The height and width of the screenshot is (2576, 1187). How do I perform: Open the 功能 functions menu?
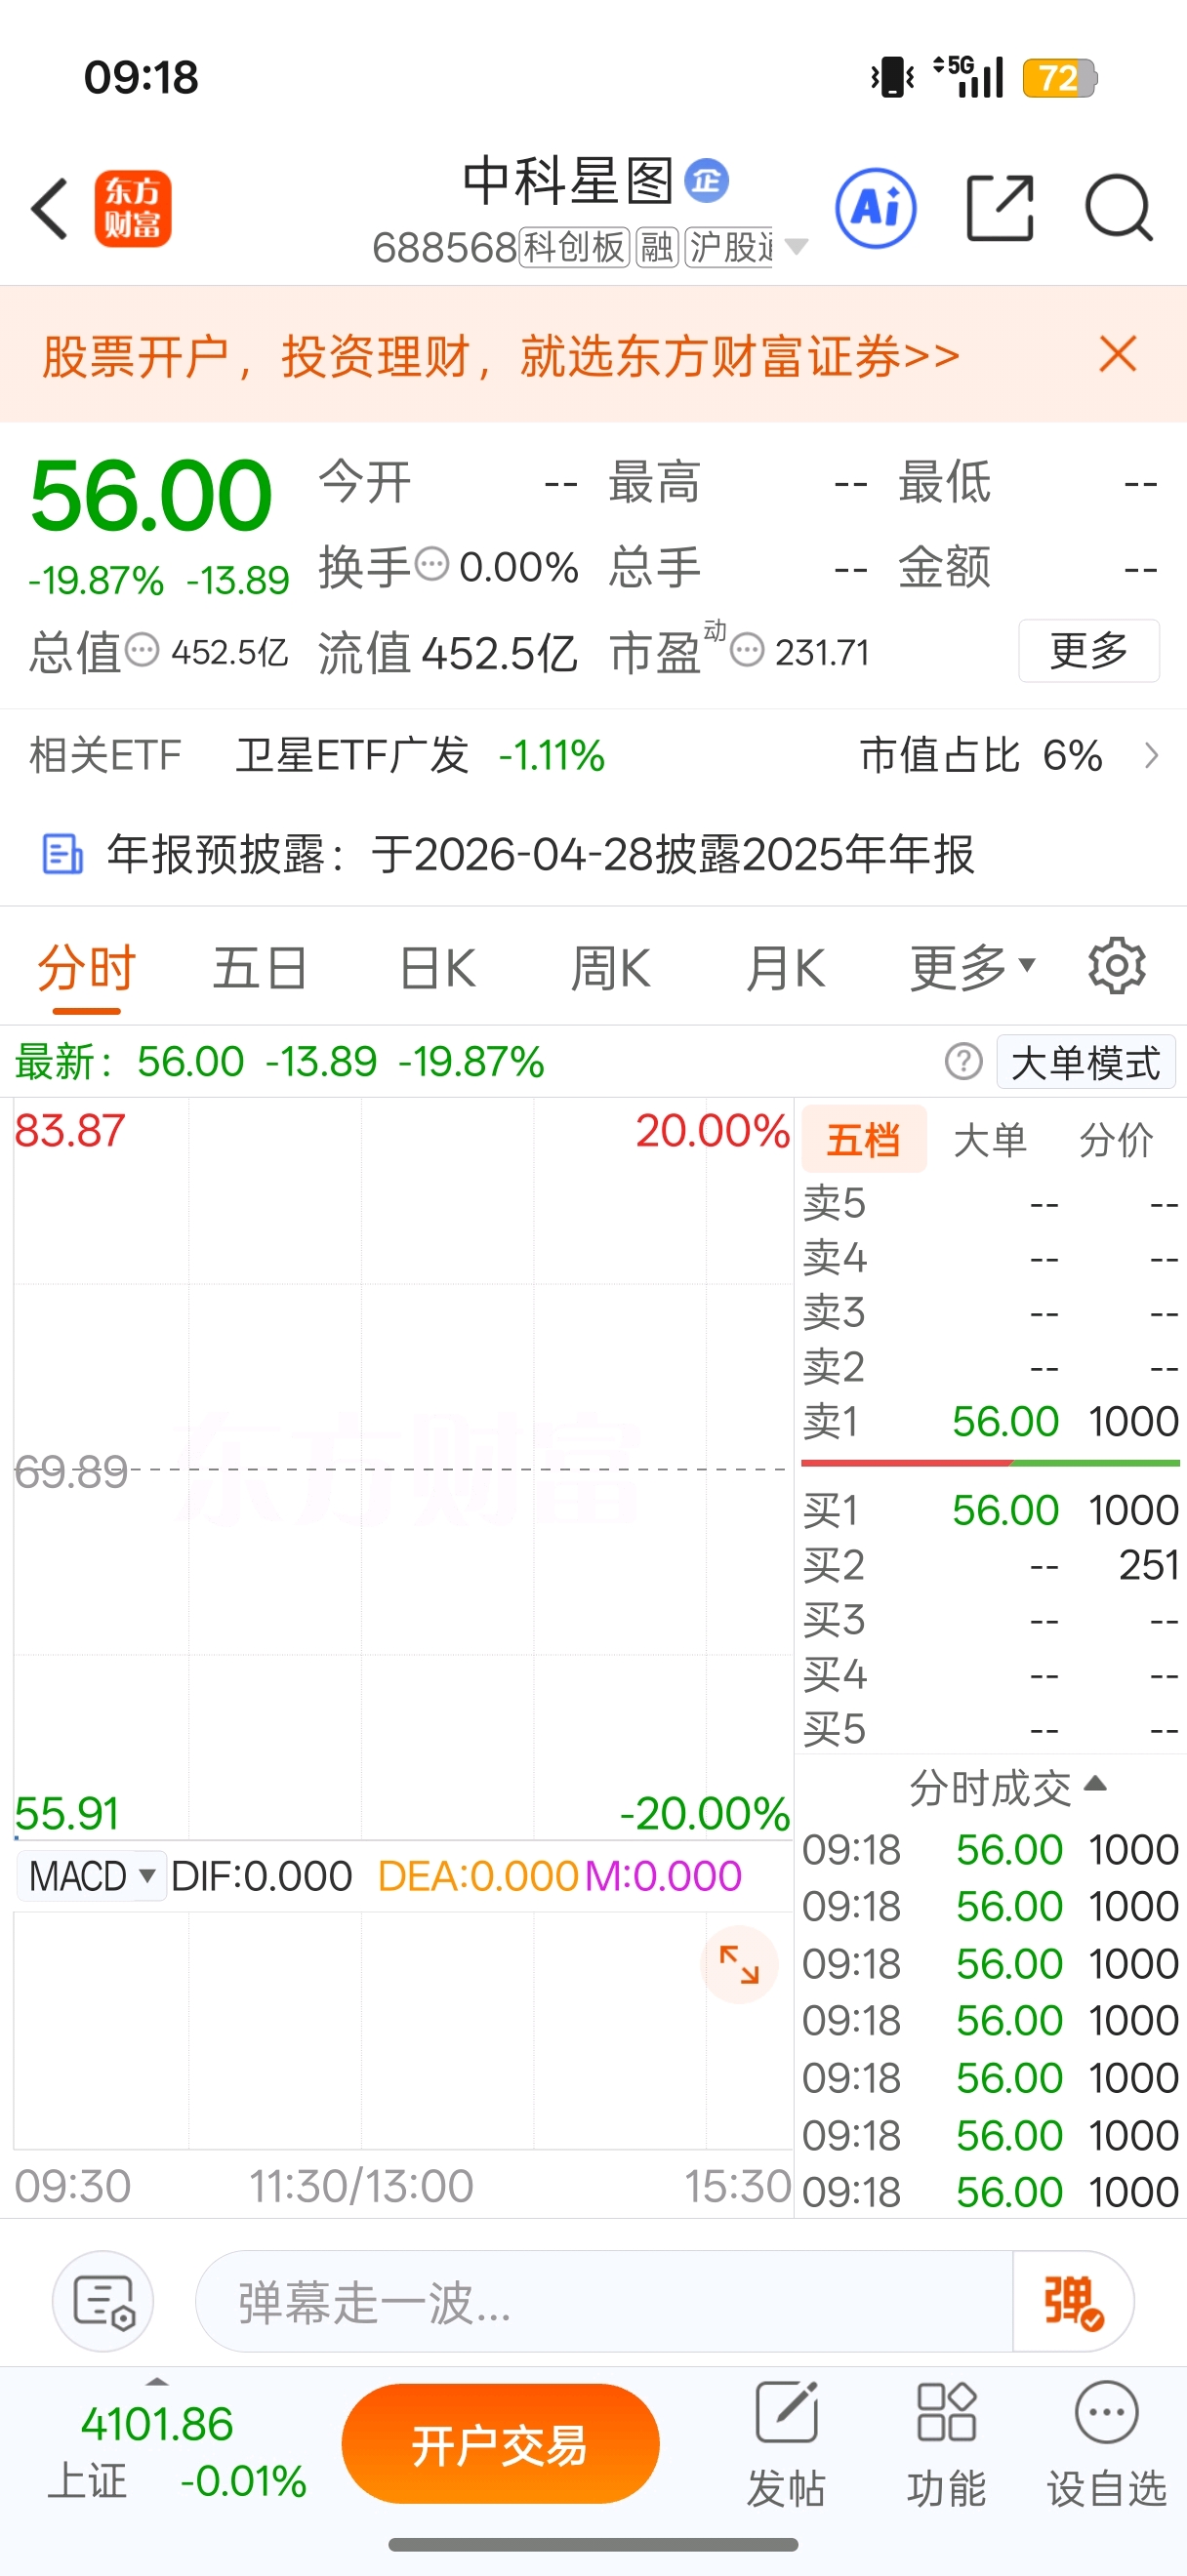(x=946, y=2443)
